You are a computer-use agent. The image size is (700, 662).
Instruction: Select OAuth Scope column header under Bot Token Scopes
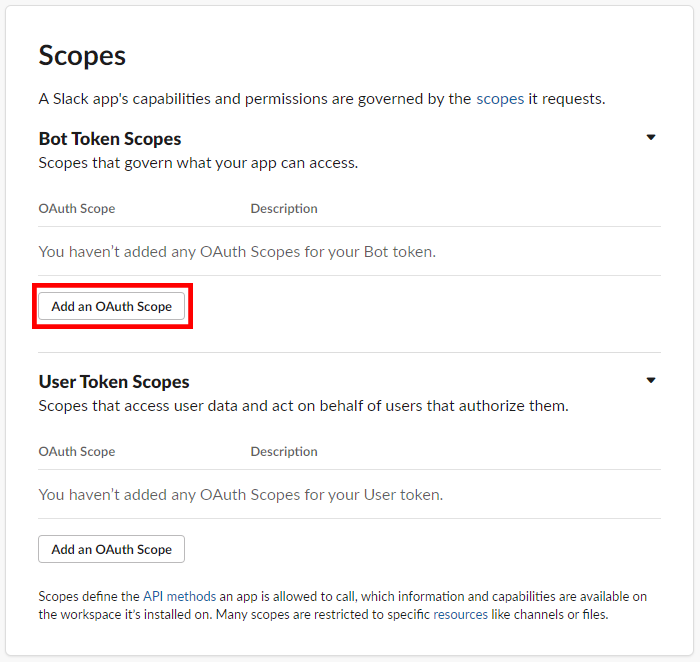tap(77, 209)
